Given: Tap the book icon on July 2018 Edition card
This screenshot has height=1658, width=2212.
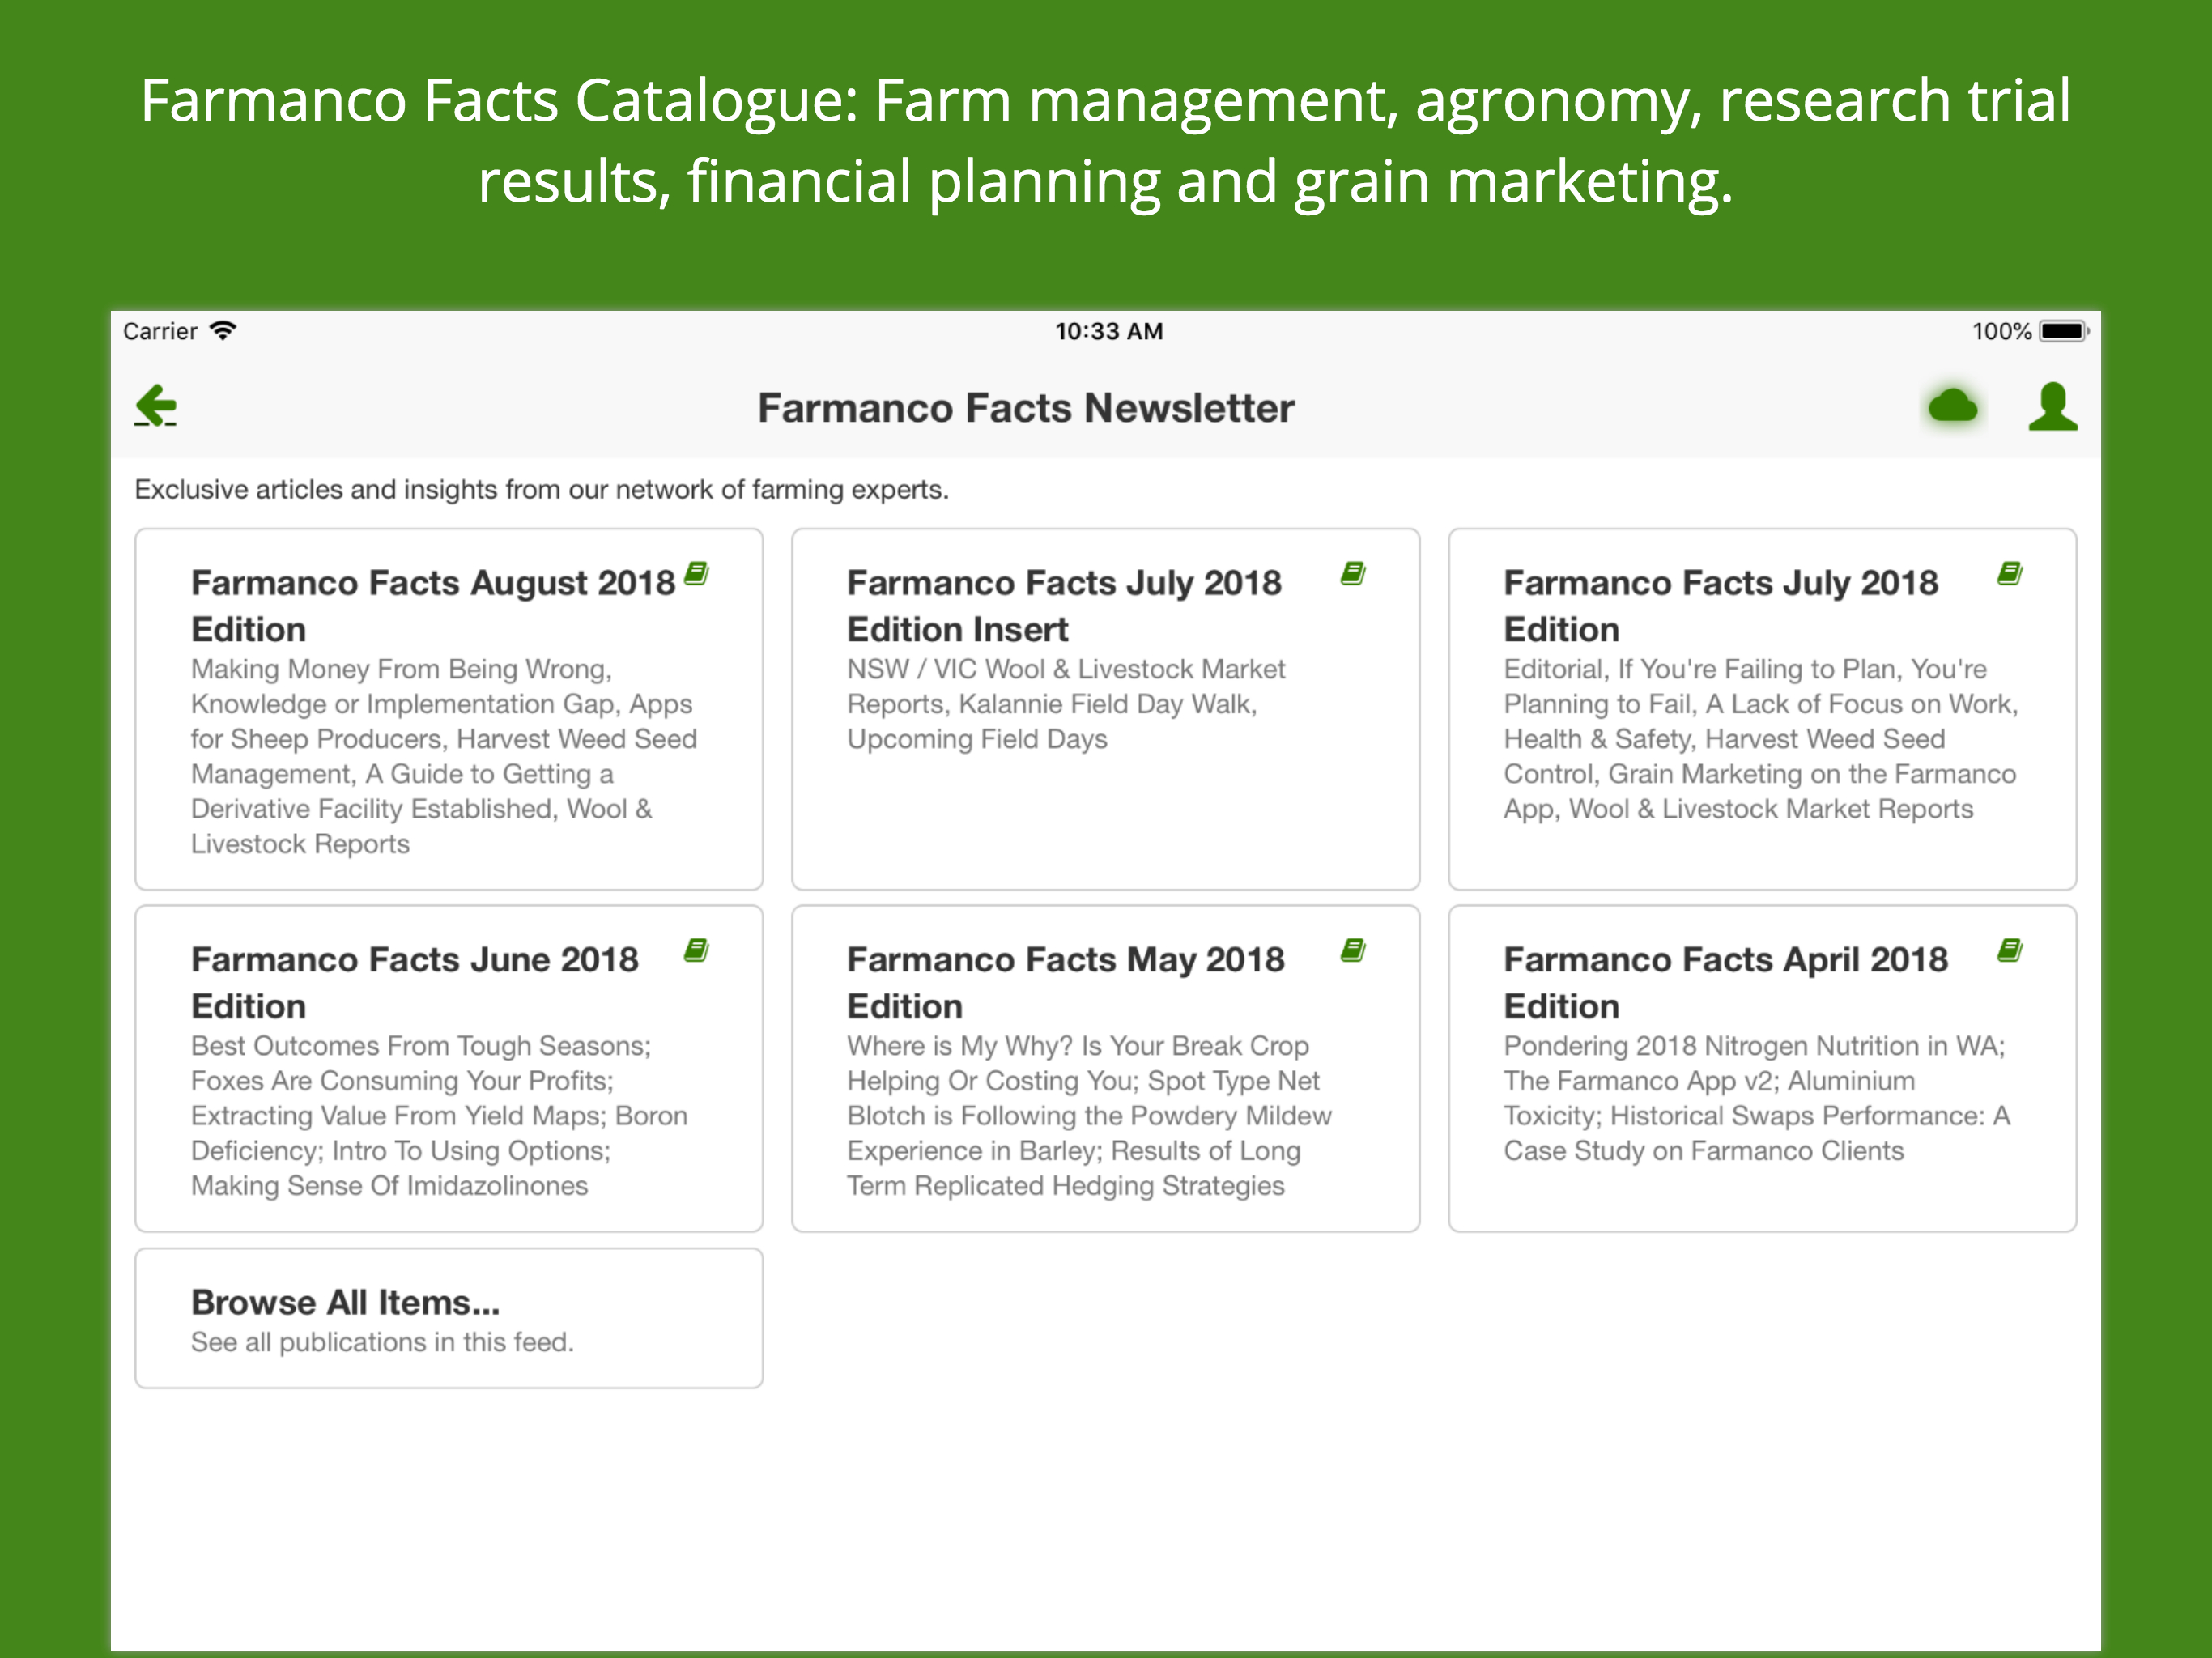Looking at the screenshot, I should 2010,574.
